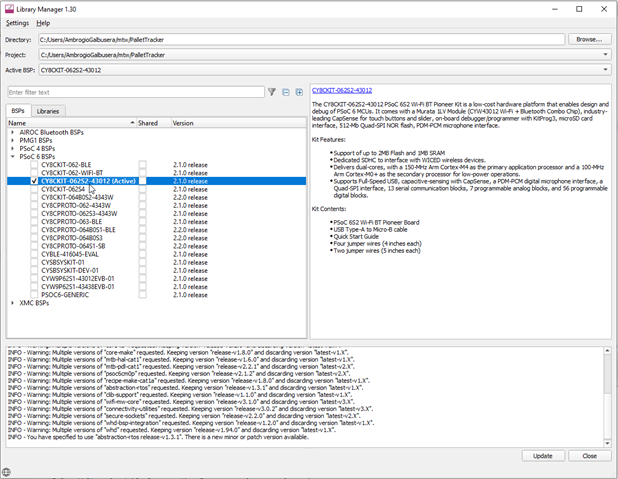The height and width of the screenshot is (479, 618).
Task: Expand the XMC BSPs group
Action: point(13,303)
